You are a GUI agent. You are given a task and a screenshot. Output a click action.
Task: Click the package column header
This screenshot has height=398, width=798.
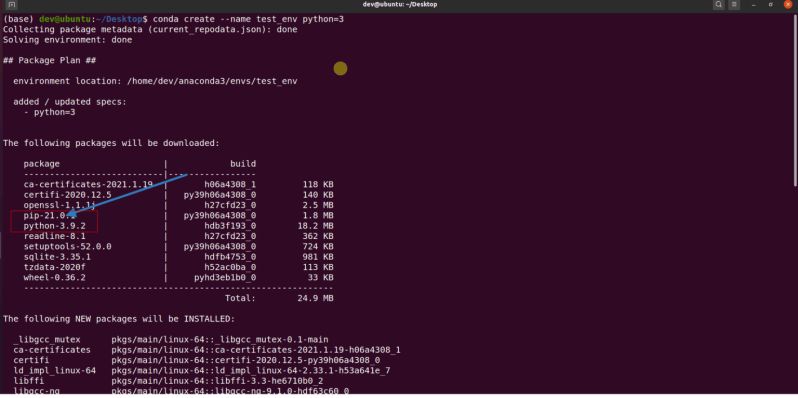[42, 164]
